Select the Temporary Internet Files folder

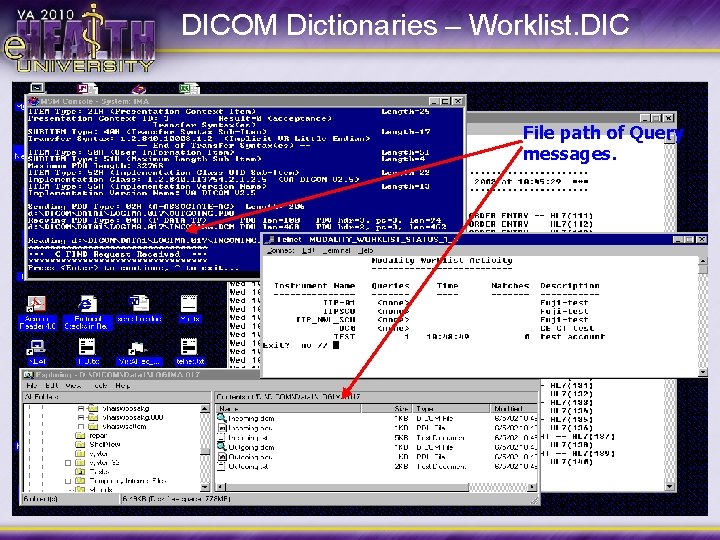121,481
